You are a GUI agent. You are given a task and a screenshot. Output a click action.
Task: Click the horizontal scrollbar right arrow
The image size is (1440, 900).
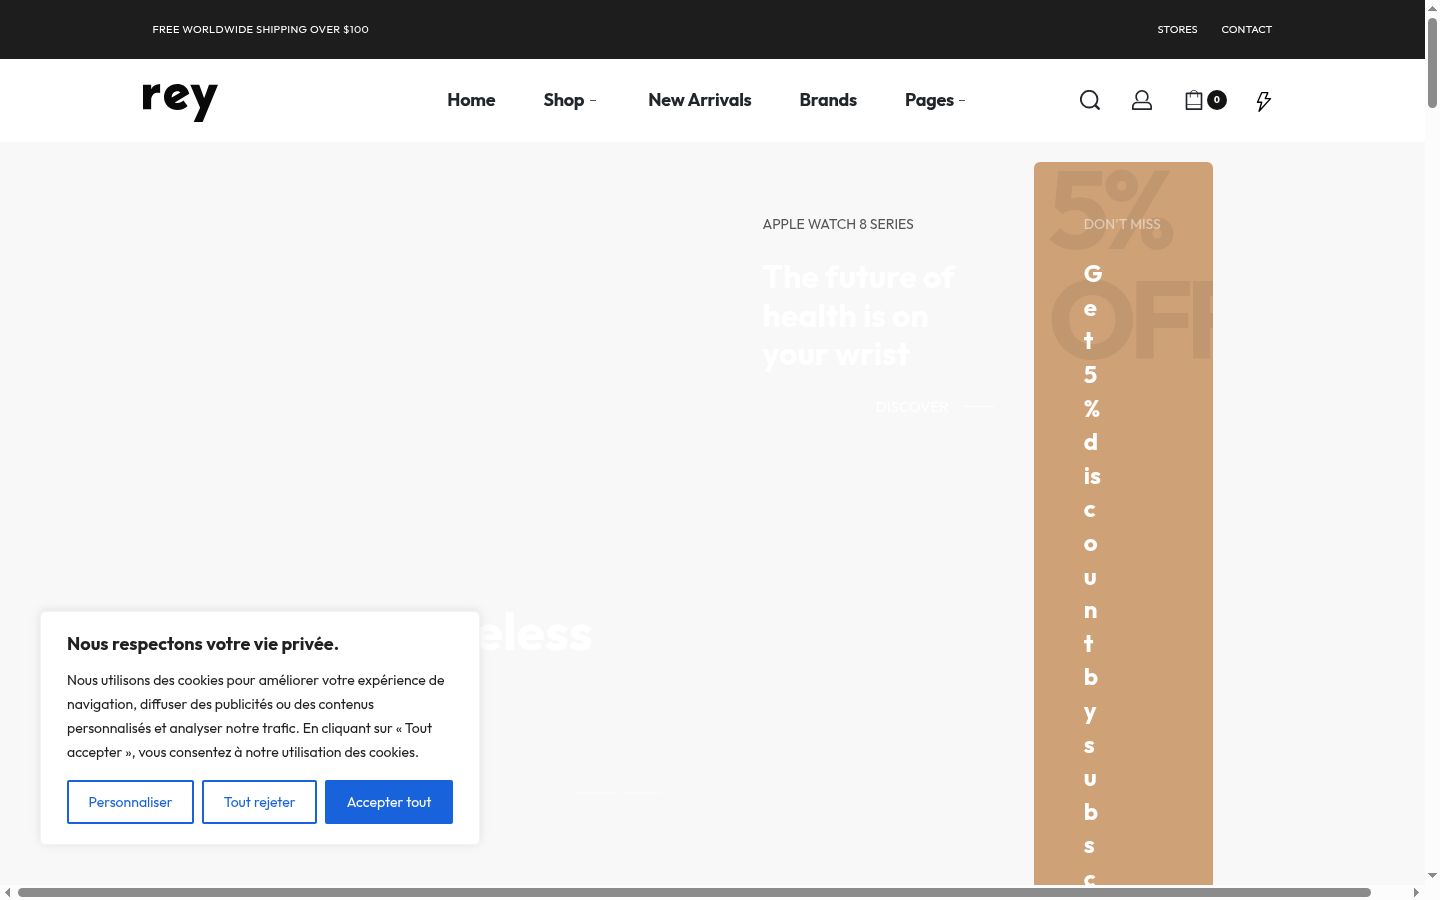pos(1416,892)
